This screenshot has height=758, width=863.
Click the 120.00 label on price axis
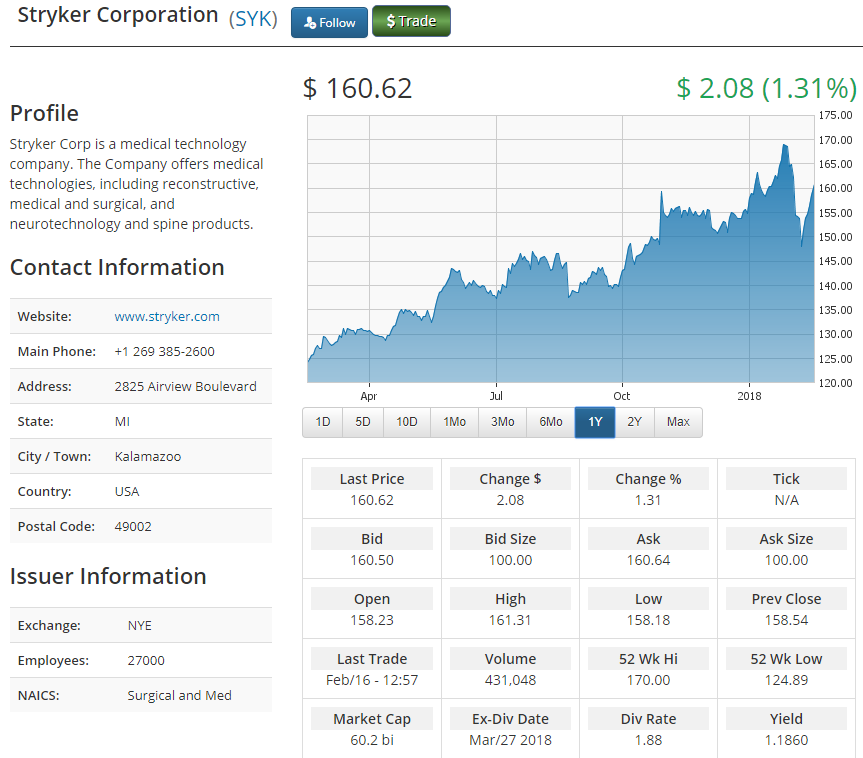(835, 383)
